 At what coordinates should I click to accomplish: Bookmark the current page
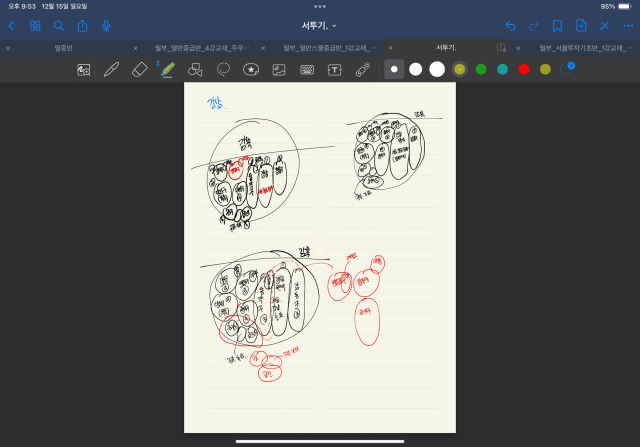tap(557, 26)
